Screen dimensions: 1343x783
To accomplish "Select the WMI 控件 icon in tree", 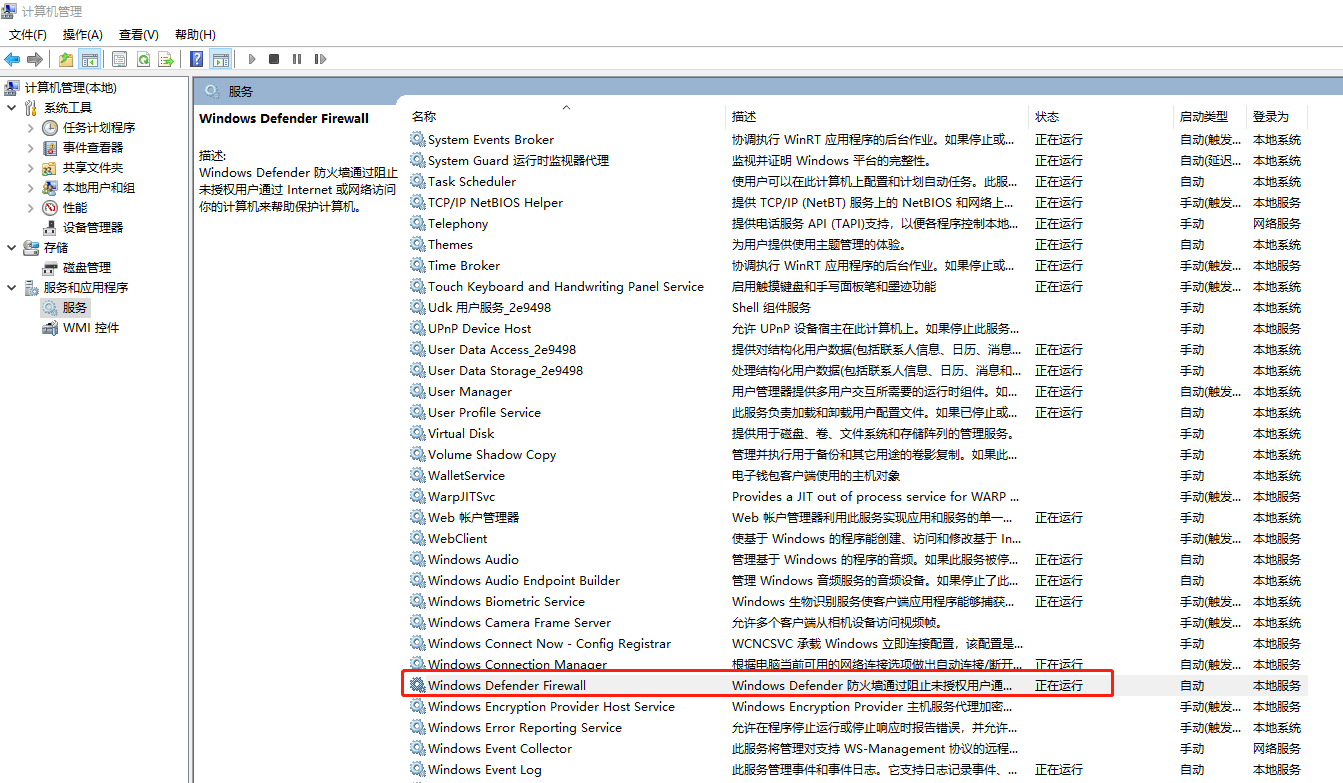I will [50, 328].
